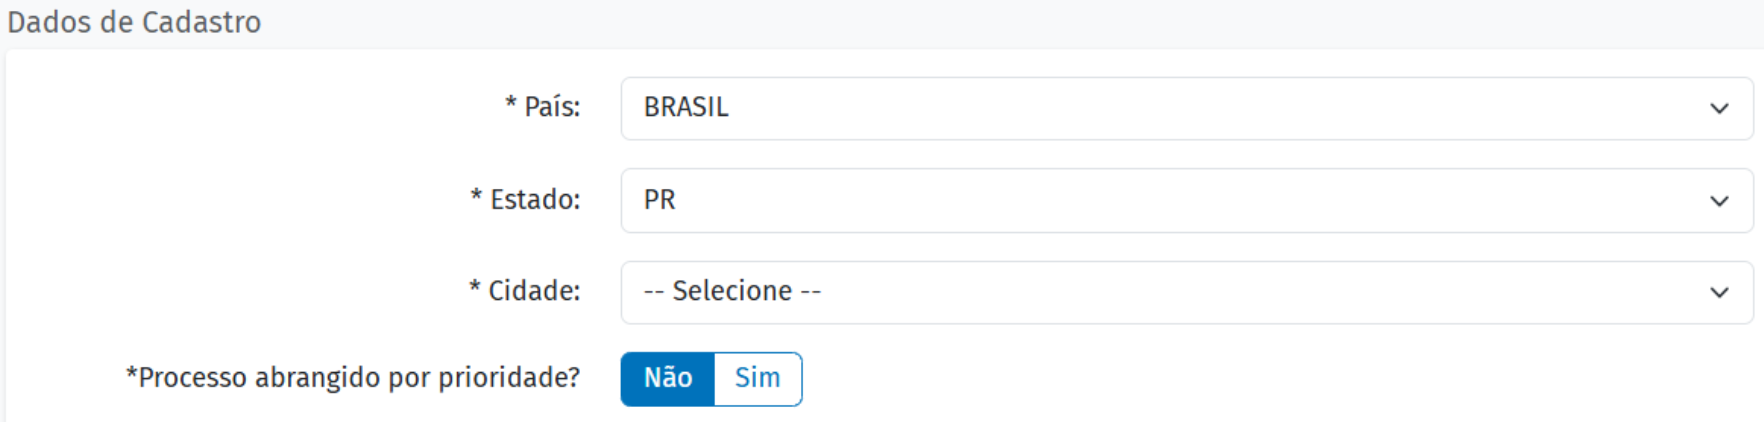Click the Cidade dropdown chevron arrow
The image size is (1764, 422).
coord(1718,293)
